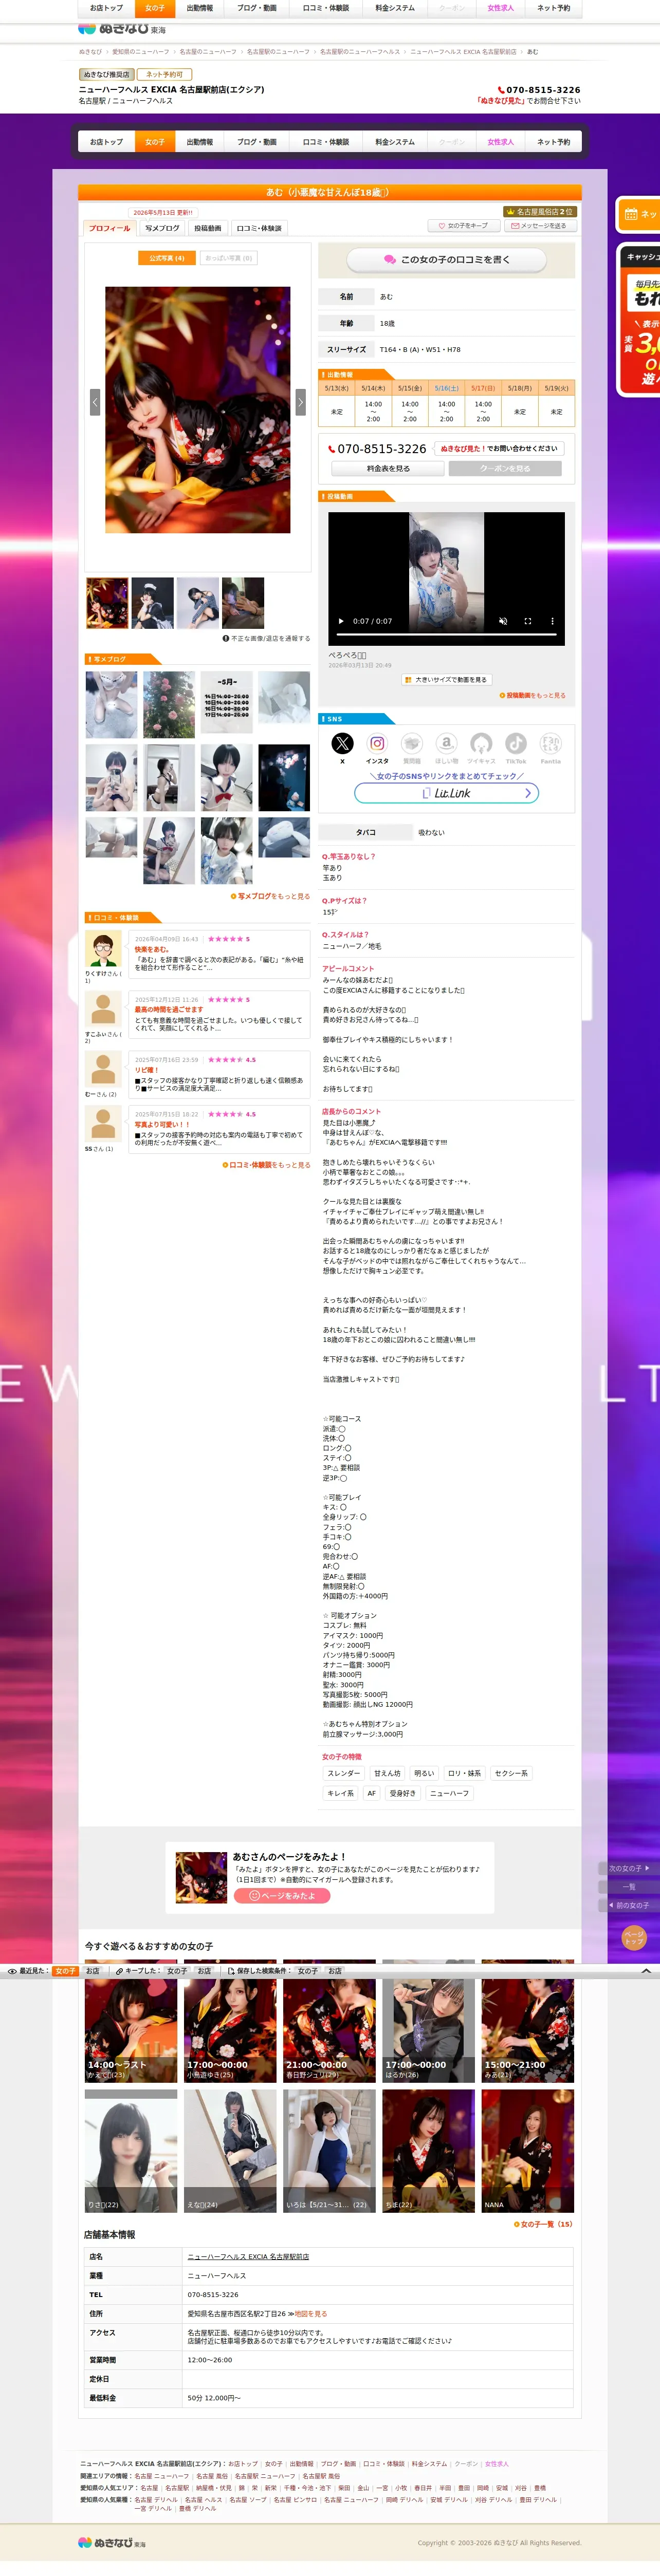Switch to the 投稿動画 tab

coord(208,228)
